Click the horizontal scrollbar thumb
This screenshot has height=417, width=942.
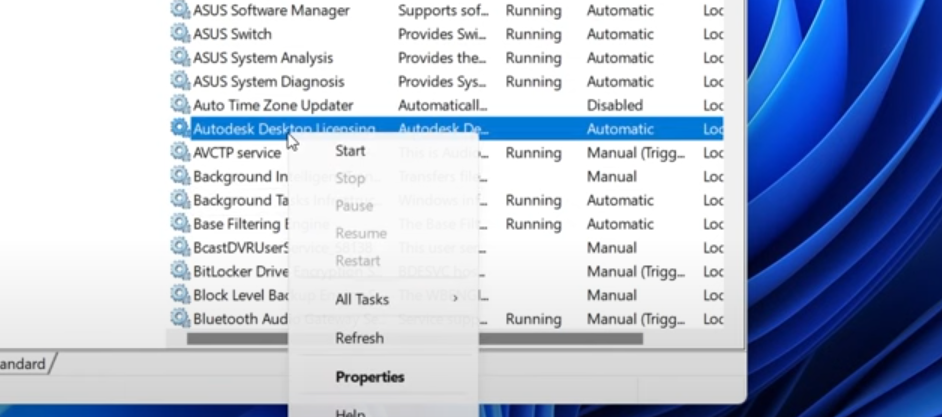415,339
